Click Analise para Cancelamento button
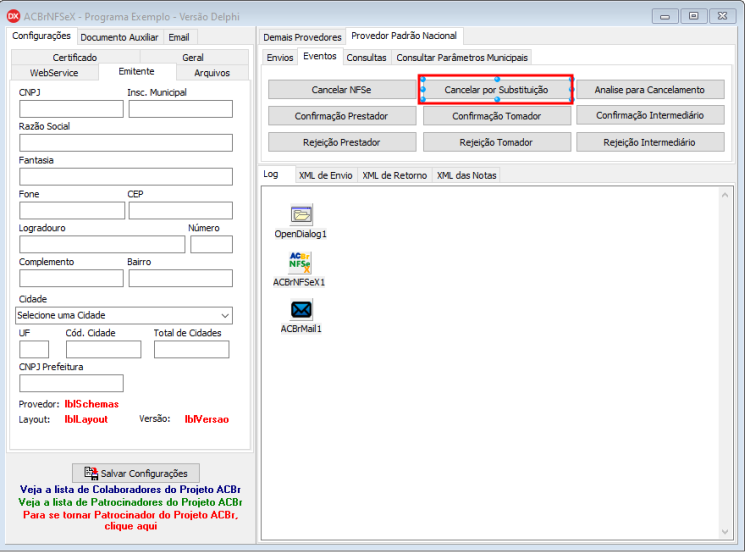This screenshot has width=750, height=554. 650,90
